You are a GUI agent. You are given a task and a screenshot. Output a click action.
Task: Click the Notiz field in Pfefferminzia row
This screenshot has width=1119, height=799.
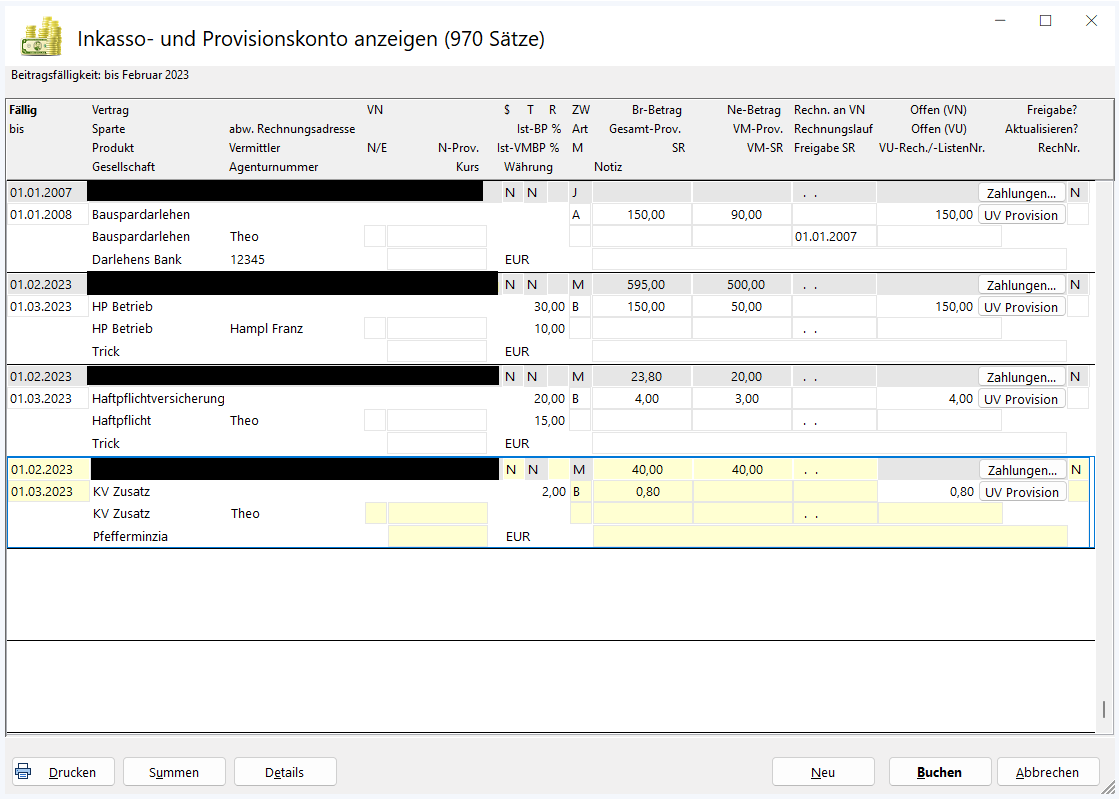830,536
